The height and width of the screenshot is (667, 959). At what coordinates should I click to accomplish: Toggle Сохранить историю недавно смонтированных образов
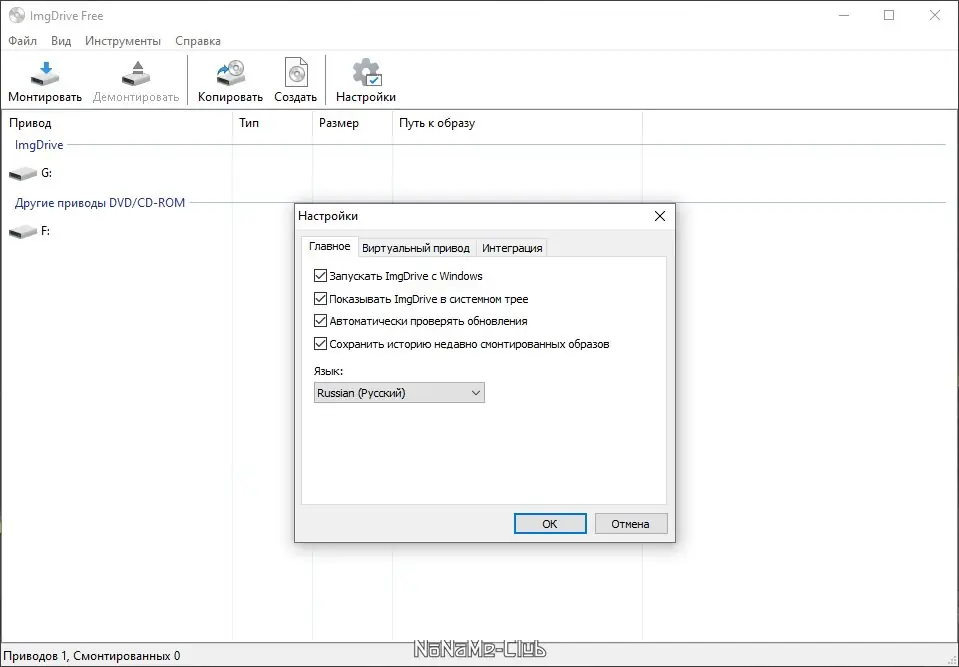[x=320, y=344]
